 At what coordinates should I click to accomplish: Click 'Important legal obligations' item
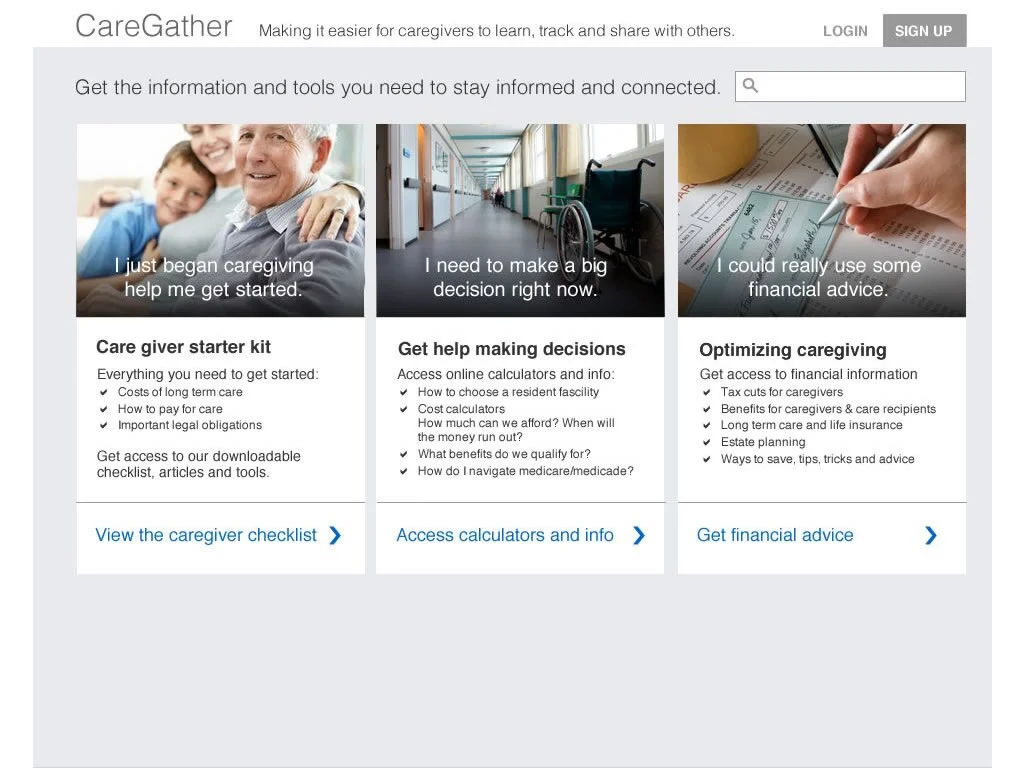(189, 425)
